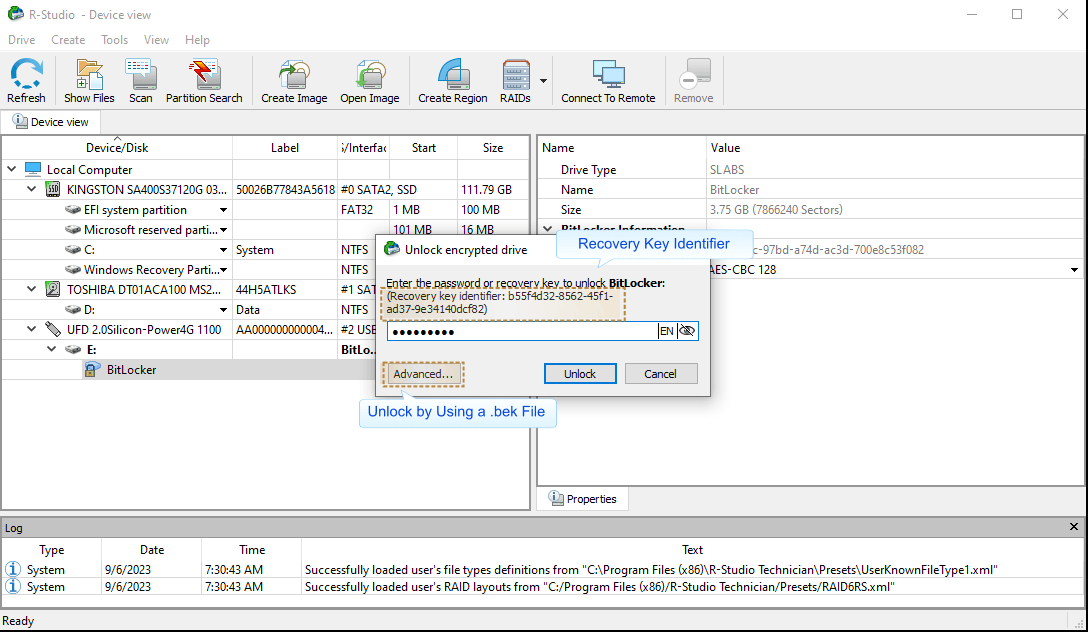Collapse the Local Computer tree node
Screen dimensions: 1088x632
point(12,169)
